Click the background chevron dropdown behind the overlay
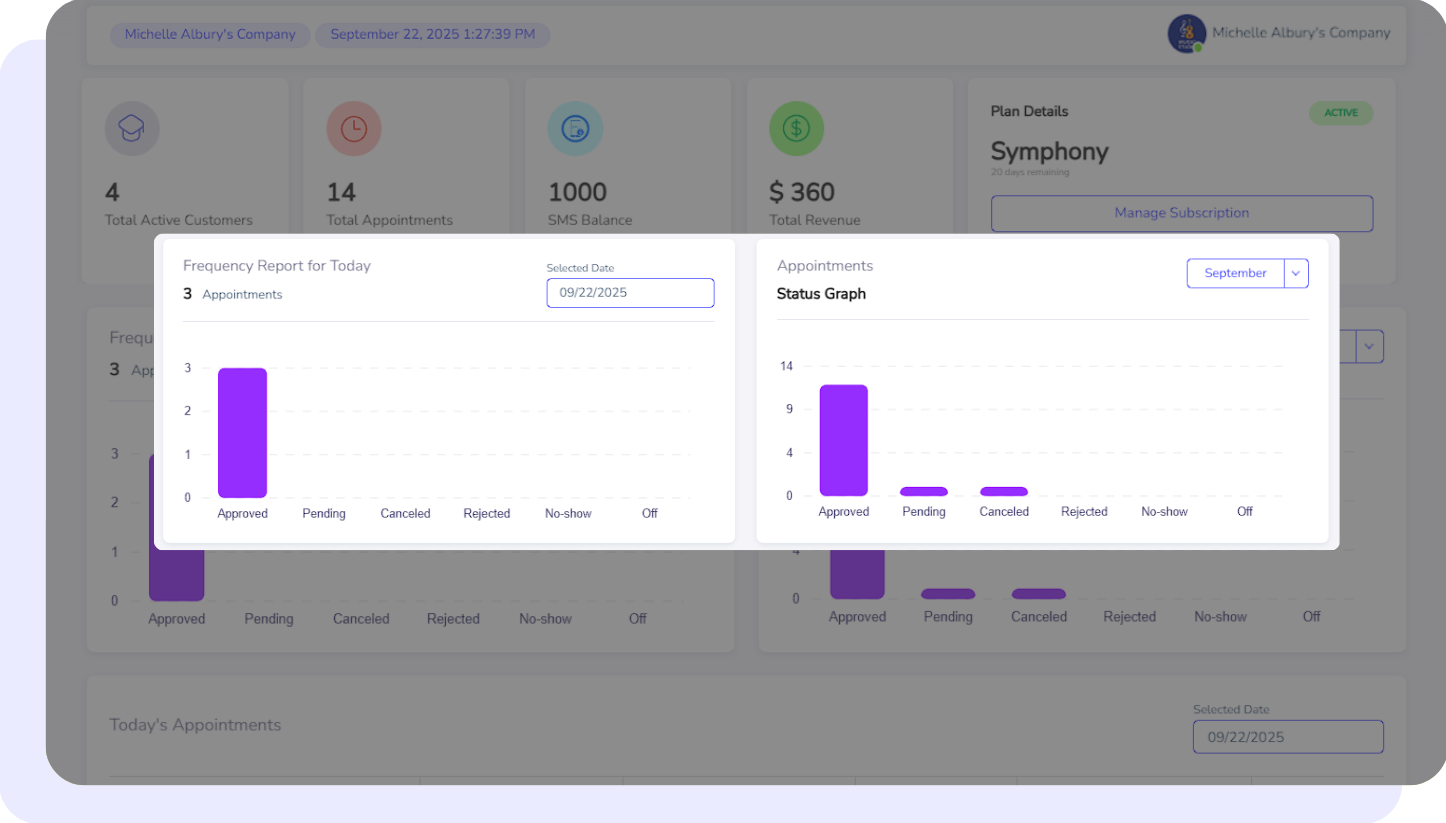The height and width of the screenshot is (823, 1446). click(1369, 346)
